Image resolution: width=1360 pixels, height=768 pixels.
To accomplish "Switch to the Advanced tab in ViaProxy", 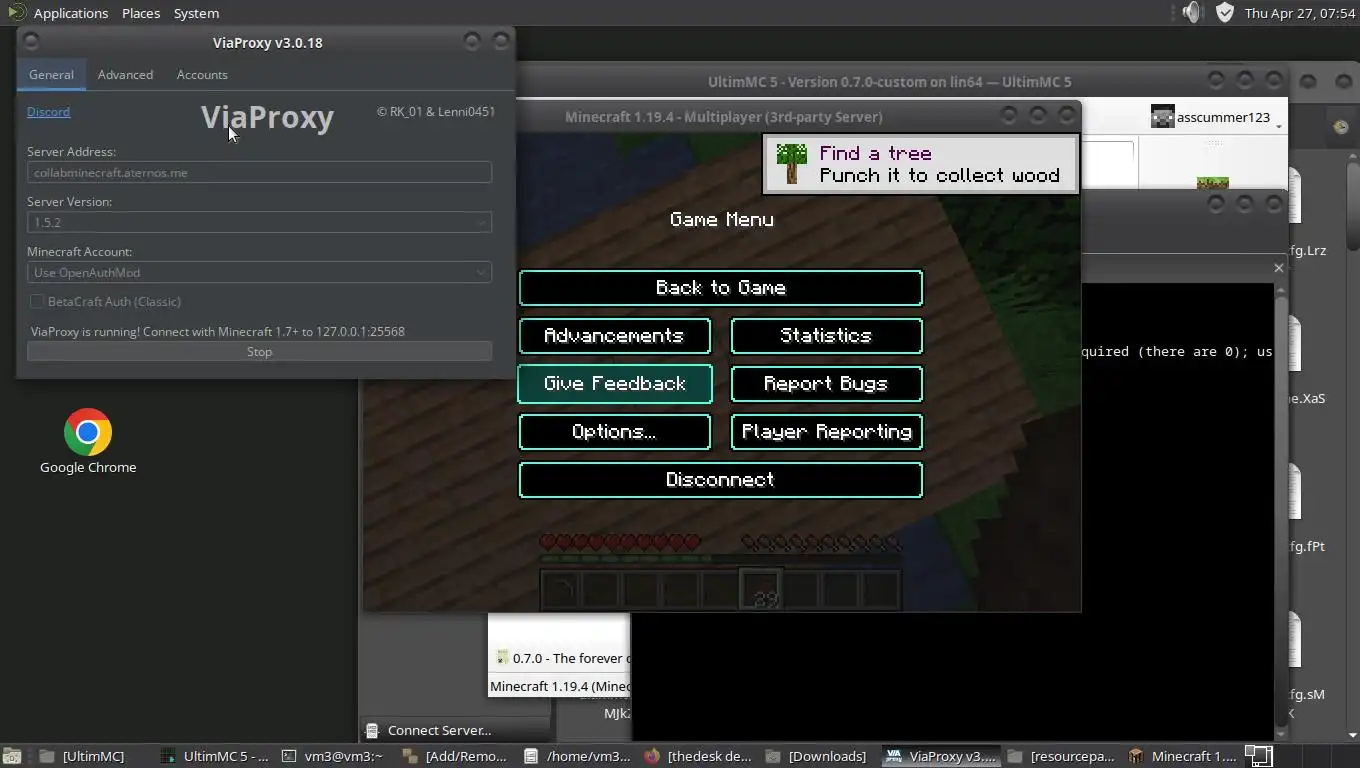I will coord(125,74).
